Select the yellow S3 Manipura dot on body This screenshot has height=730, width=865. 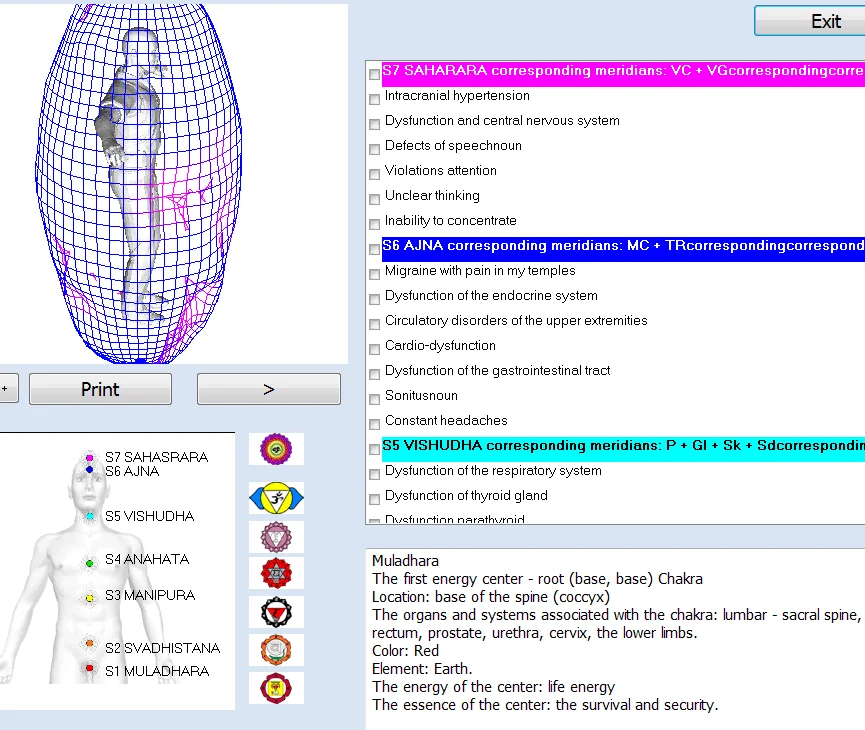(x=89, y=598)
